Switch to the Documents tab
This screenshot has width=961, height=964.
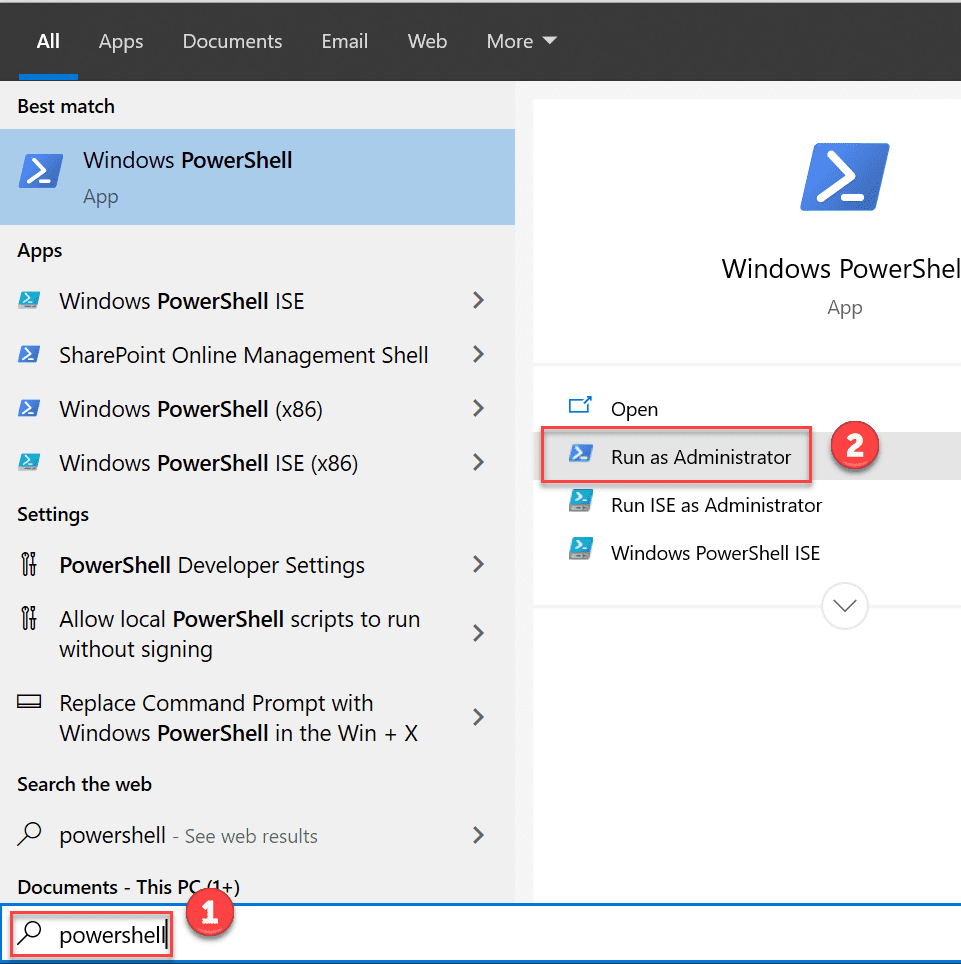(232, 41)
